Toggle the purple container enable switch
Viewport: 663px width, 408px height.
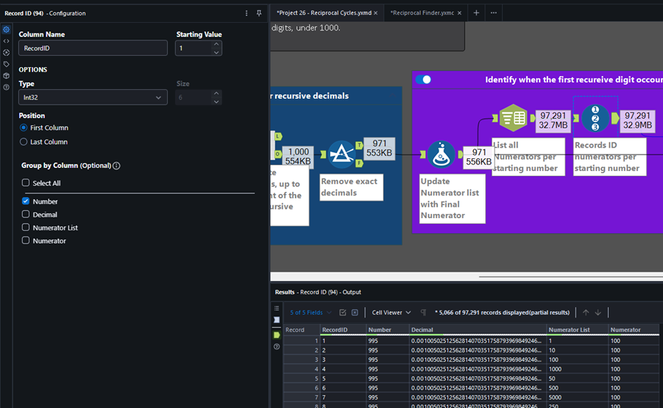[x=423, y=79]
